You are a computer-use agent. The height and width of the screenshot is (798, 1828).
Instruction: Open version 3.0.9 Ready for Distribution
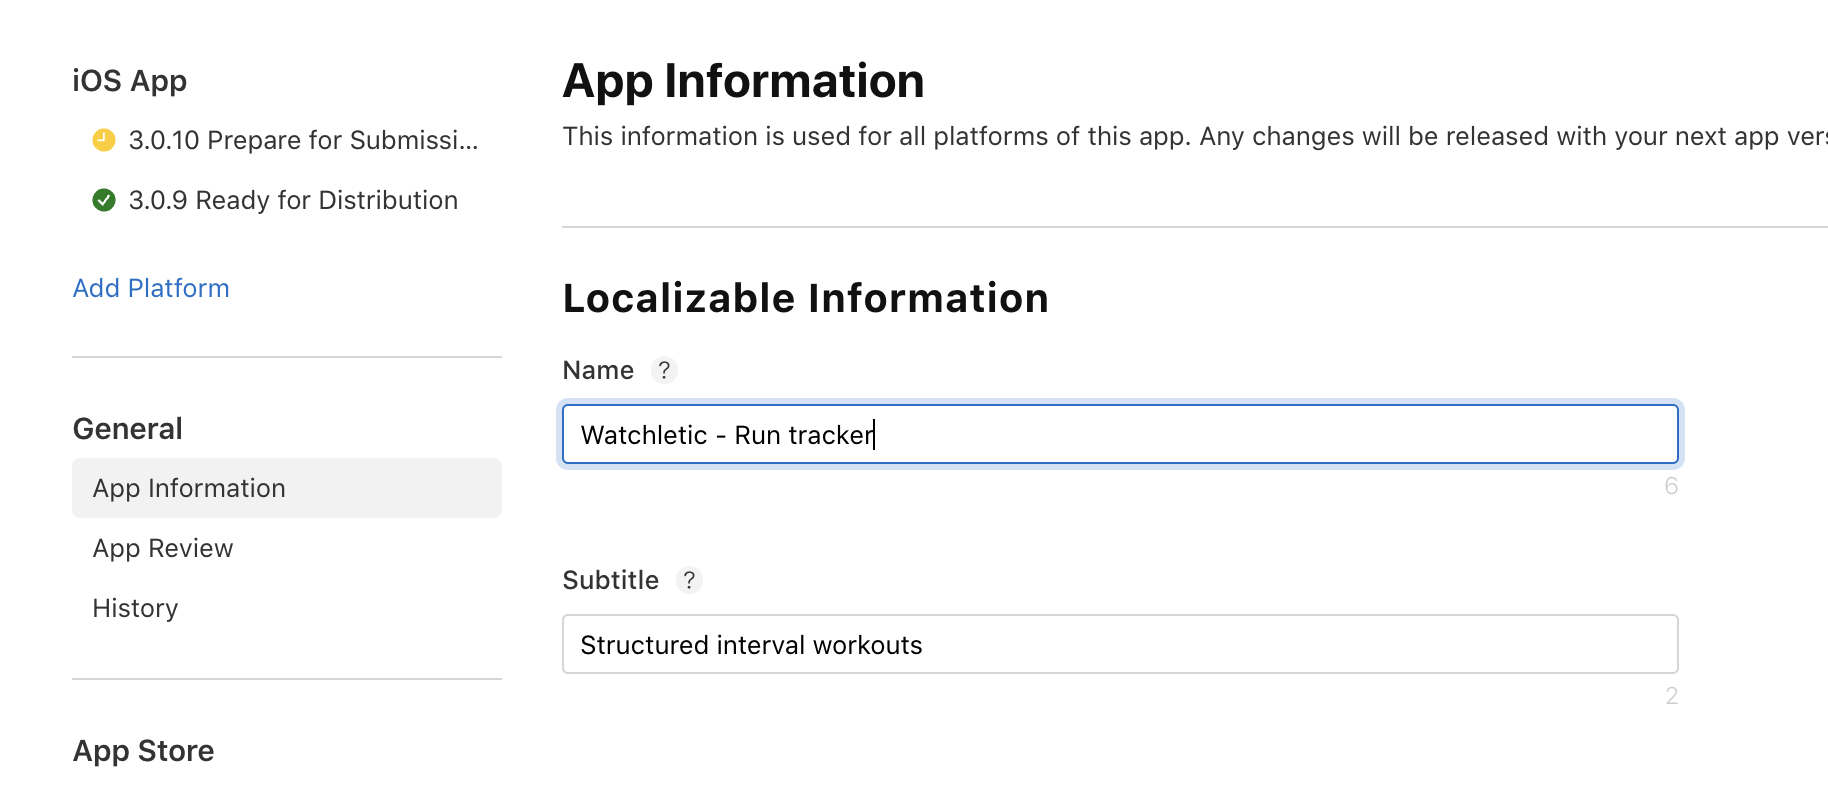pyautogui.click(x=293, y=200)
